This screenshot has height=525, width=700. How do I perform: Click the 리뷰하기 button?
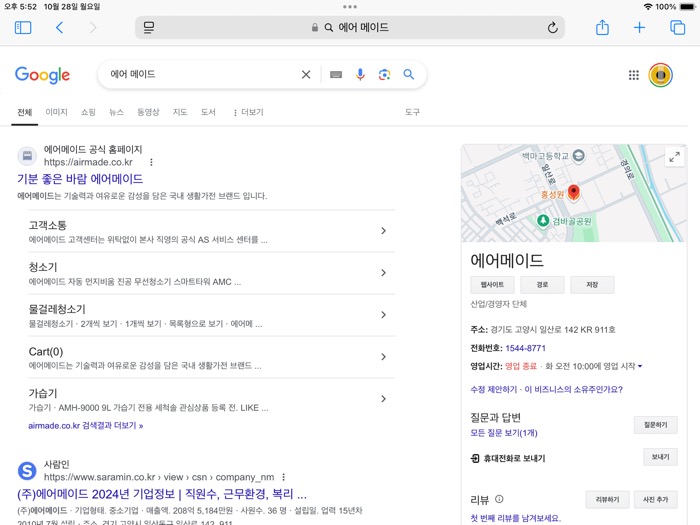(x=608, y=500)
